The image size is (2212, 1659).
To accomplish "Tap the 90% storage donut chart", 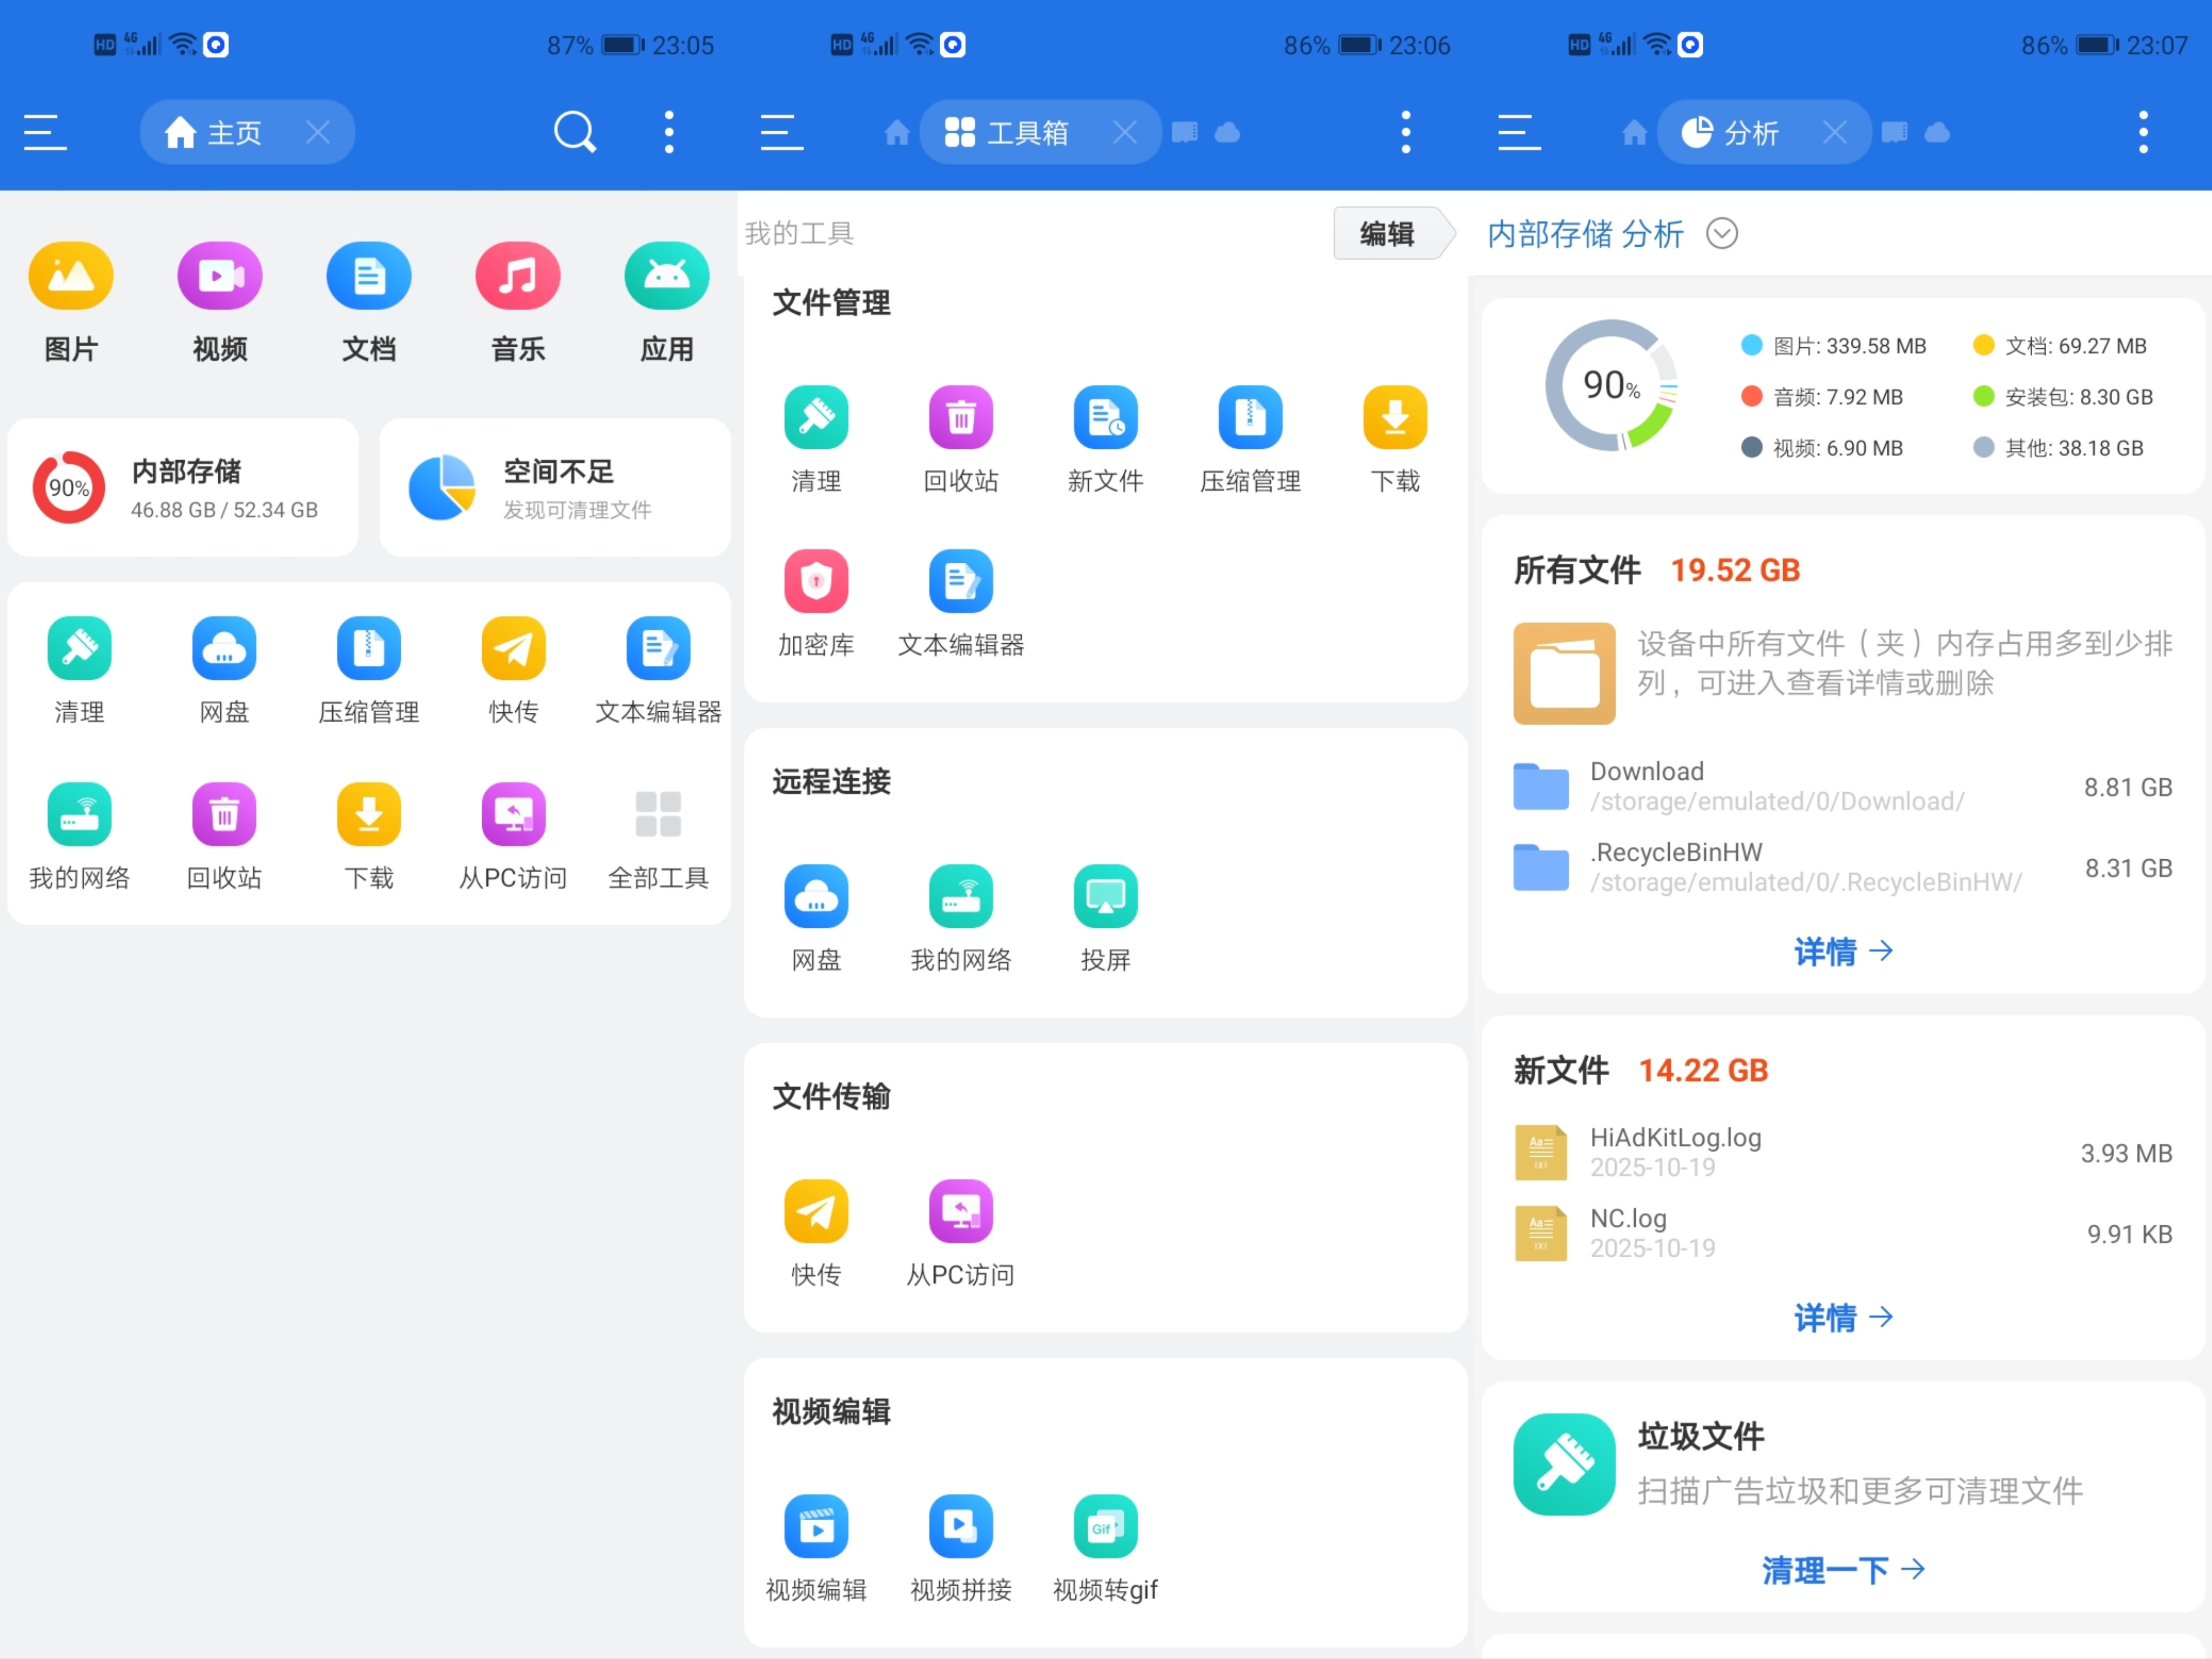I will (x=1611, y=386).
